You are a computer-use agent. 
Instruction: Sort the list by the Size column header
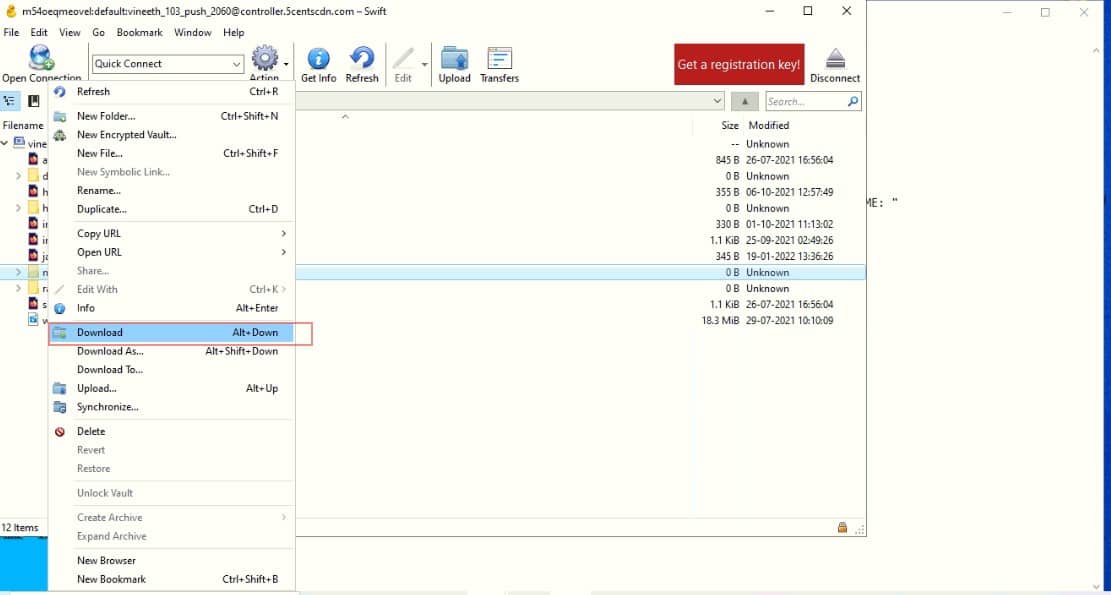pyautogui.click(x=730, y=125)
